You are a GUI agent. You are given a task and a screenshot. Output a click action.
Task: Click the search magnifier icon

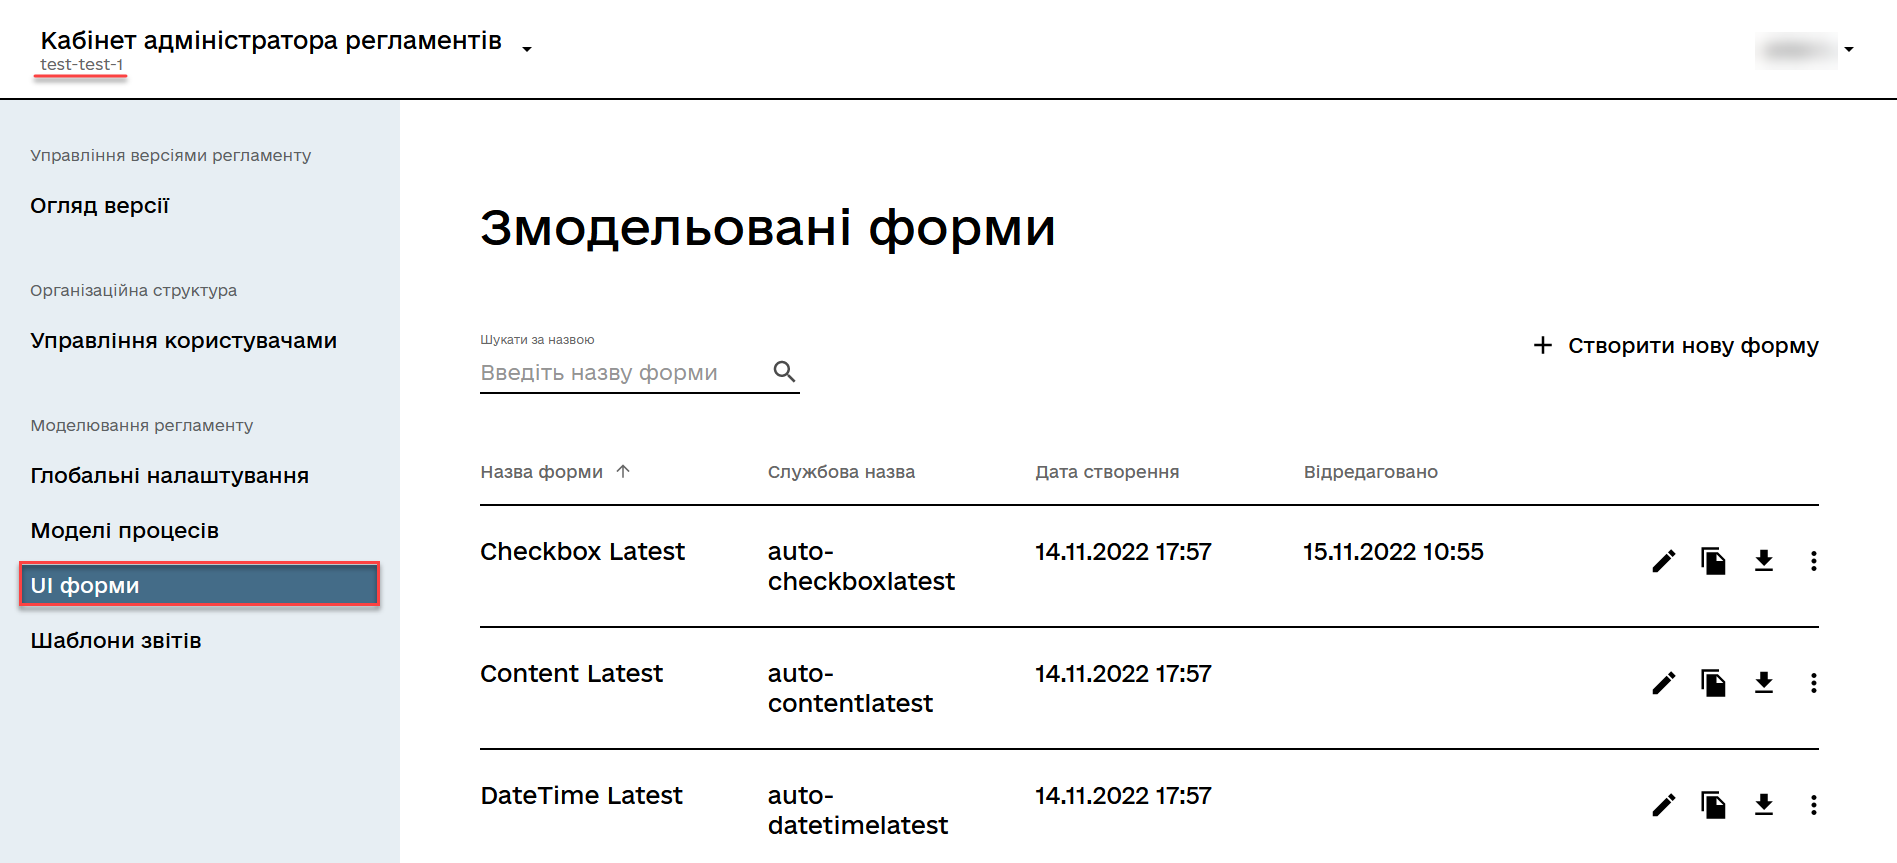[785, 372]
